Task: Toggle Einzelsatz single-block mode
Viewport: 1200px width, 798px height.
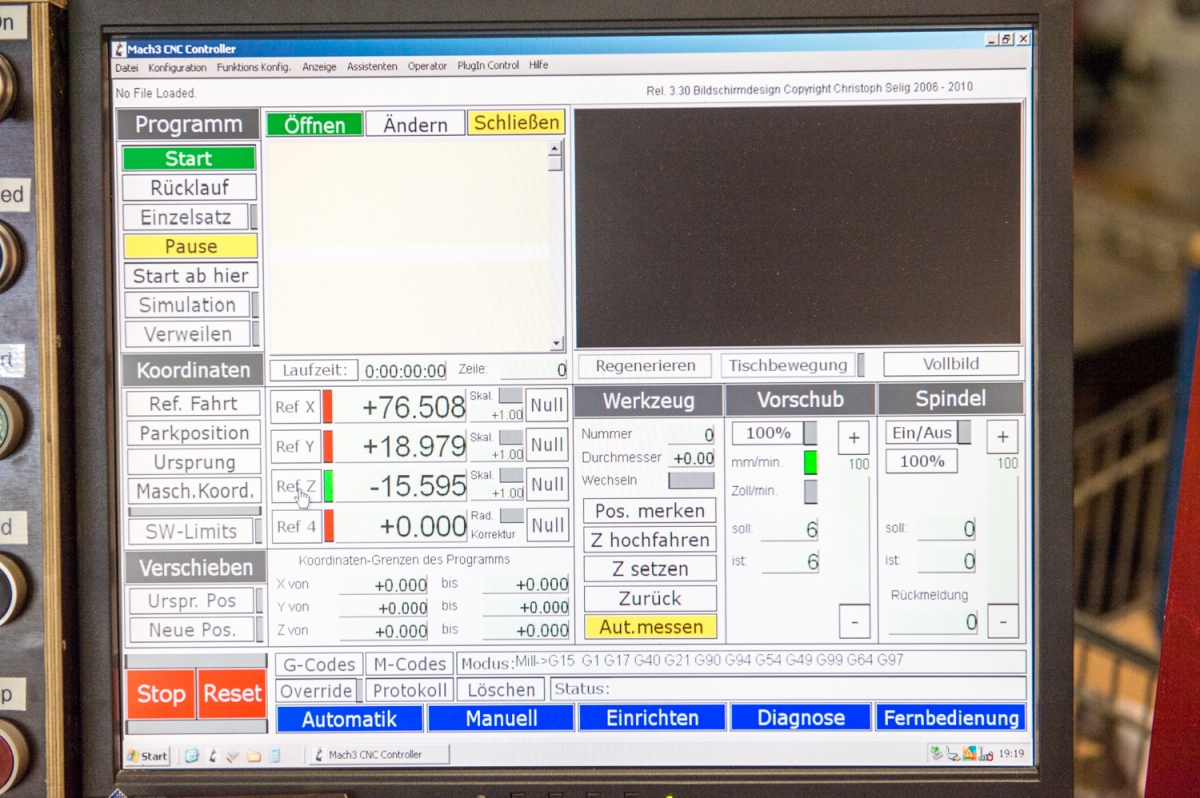Action: click(x=186, y=217)
